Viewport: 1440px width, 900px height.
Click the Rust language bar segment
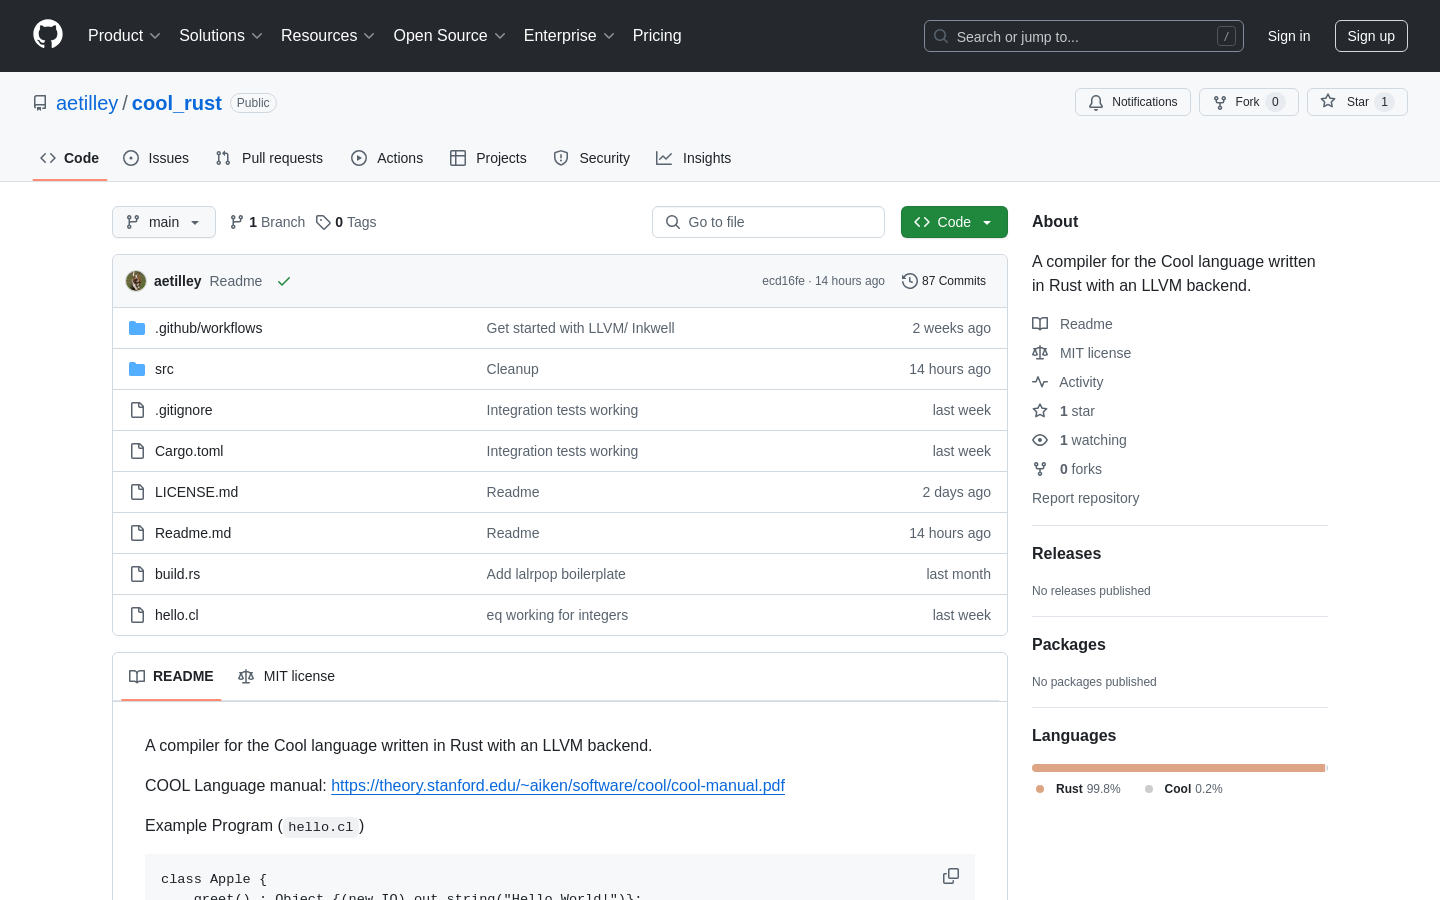pyautogui.click(x=1178, y=768)
